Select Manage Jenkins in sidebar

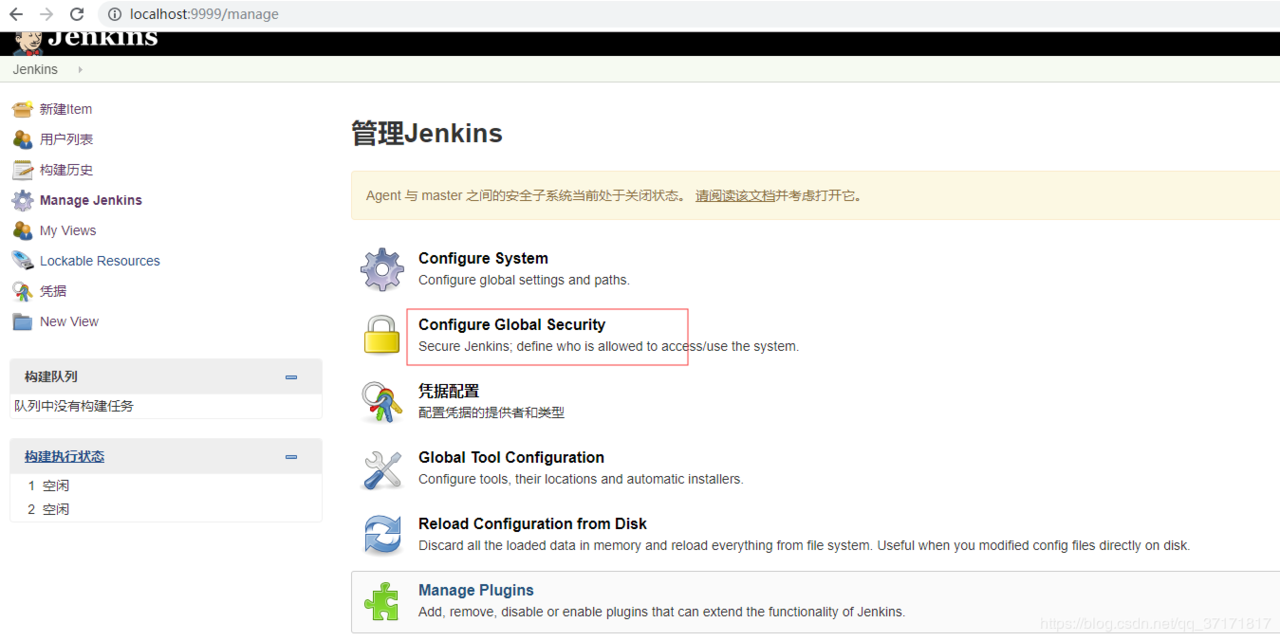(x=91, y=200)
